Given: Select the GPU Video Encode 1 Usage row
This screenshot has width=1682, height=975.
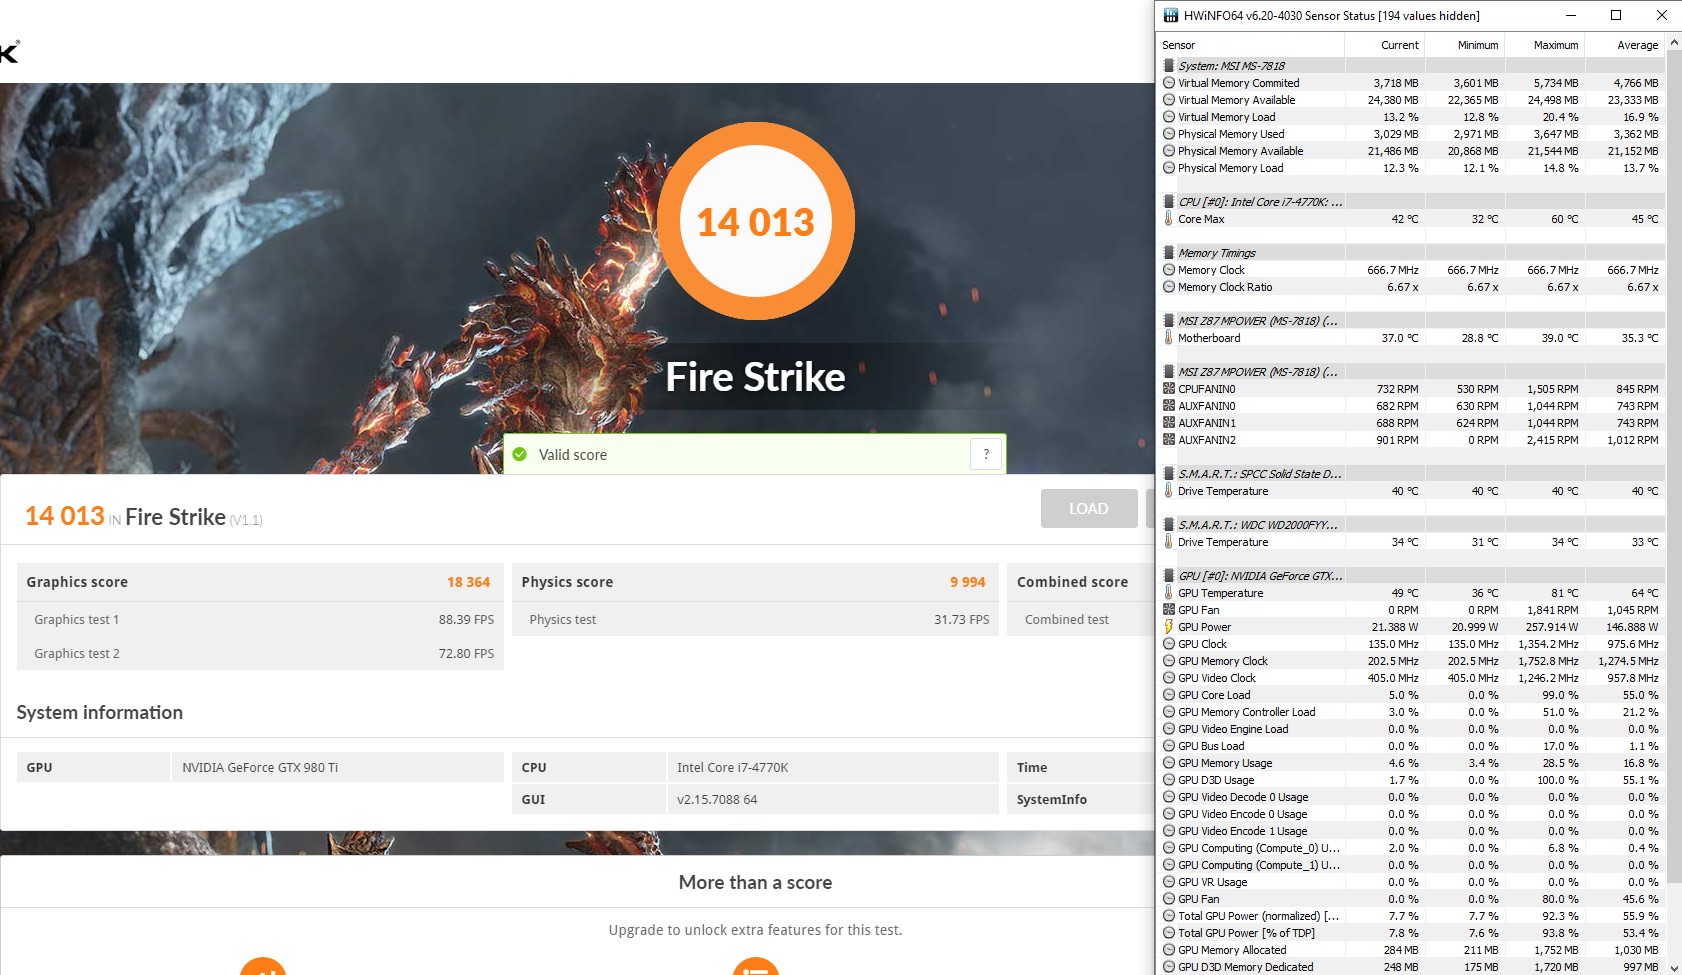Looking at the screenshot, I should 1411,831.
